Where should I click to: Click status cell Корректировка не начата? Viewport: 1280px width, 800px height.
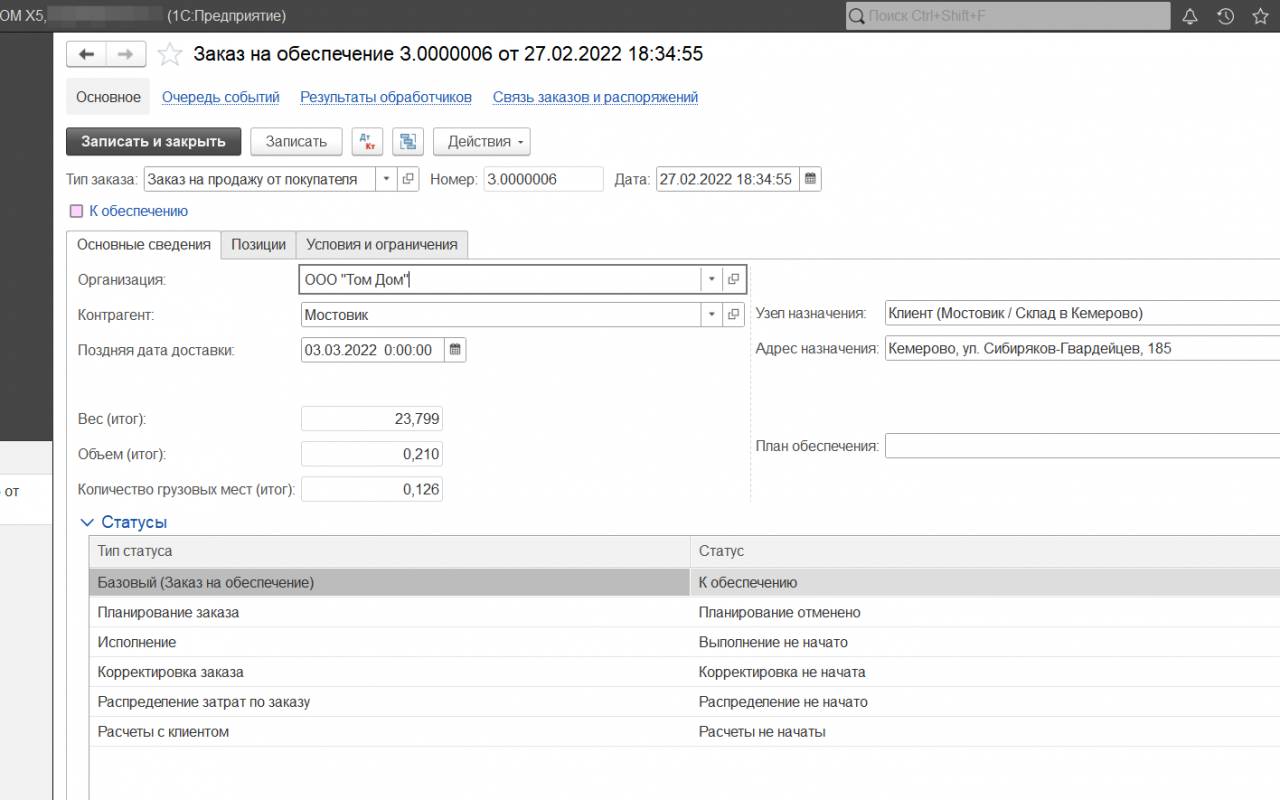(x=985, y=672)
